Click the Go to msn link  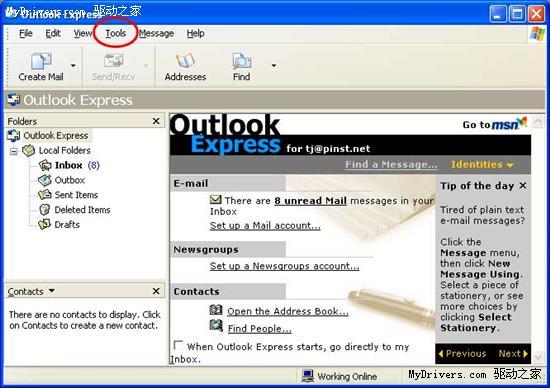pyautogui.click(x=495, y=123)
